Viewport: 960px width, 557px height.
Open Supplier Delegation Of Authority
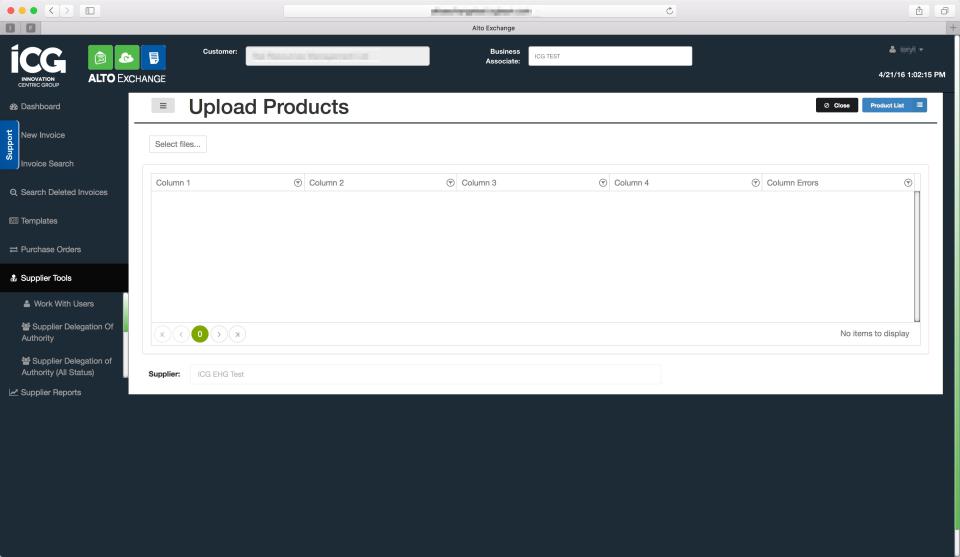point(67,332)
